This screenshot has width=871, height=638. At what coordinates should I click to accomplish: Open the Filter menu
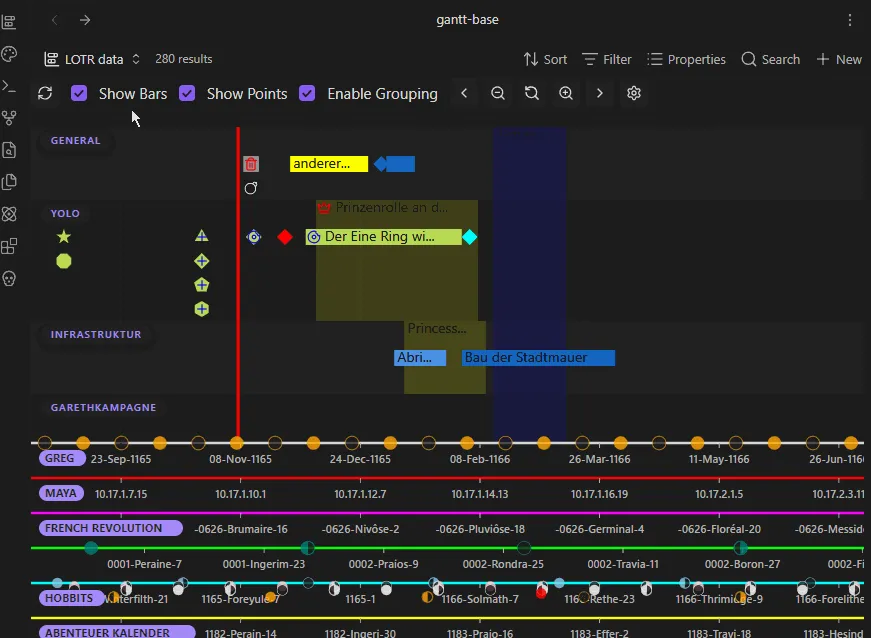pyautogui.click(x=607, y=59)
